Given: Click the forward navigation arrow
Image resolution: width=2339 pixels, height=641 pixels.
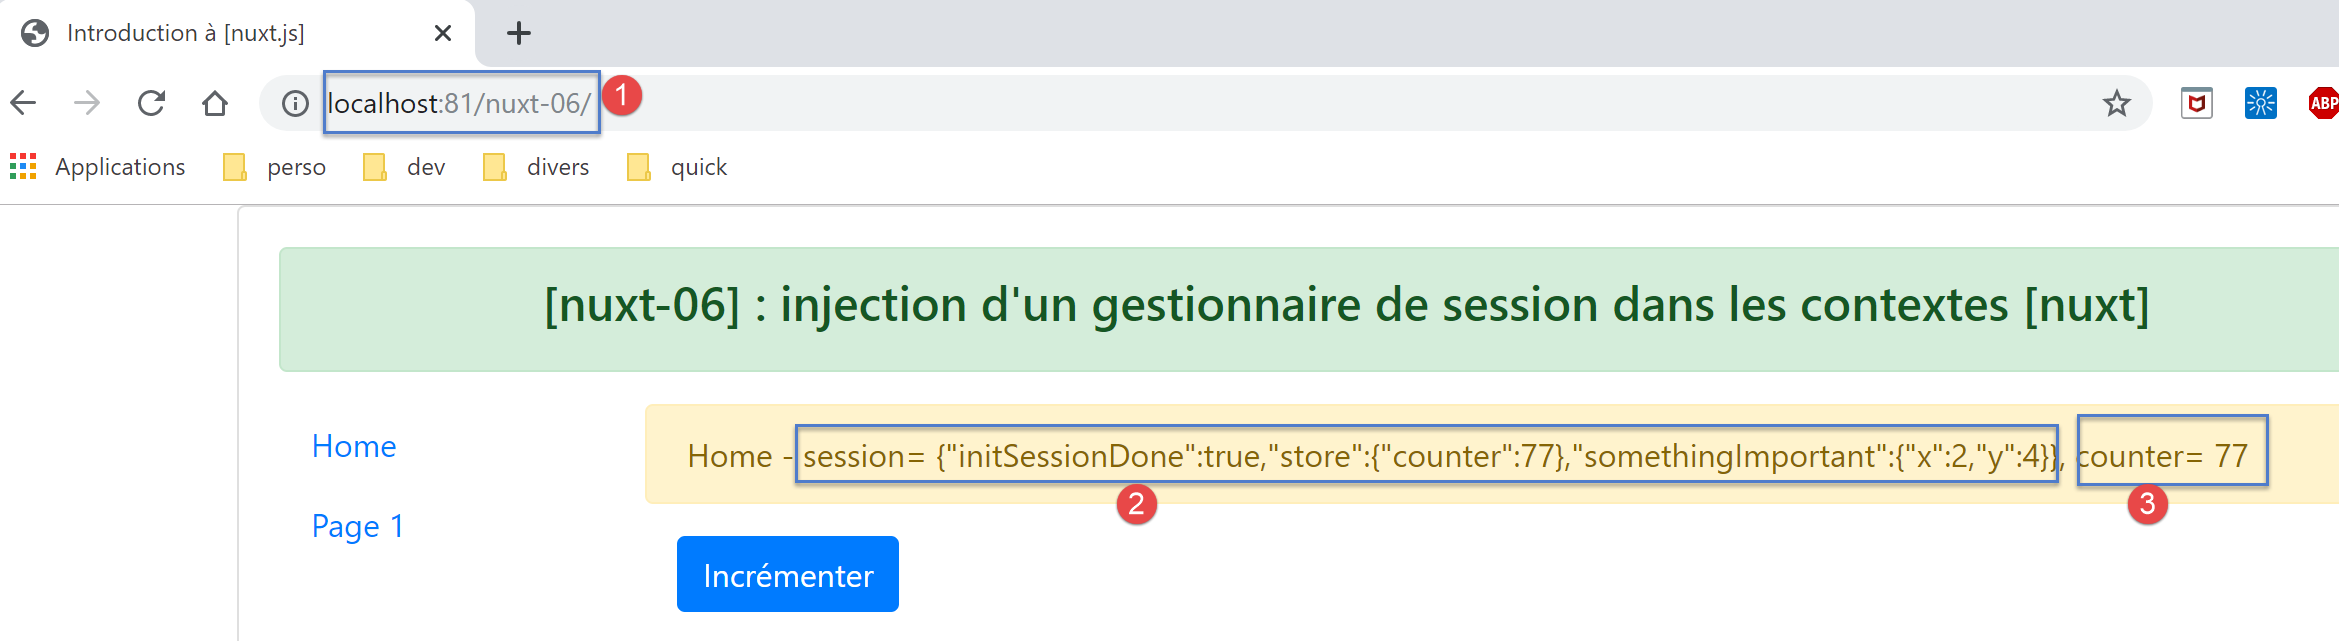Looking at the screenshot, I should 87,103.
